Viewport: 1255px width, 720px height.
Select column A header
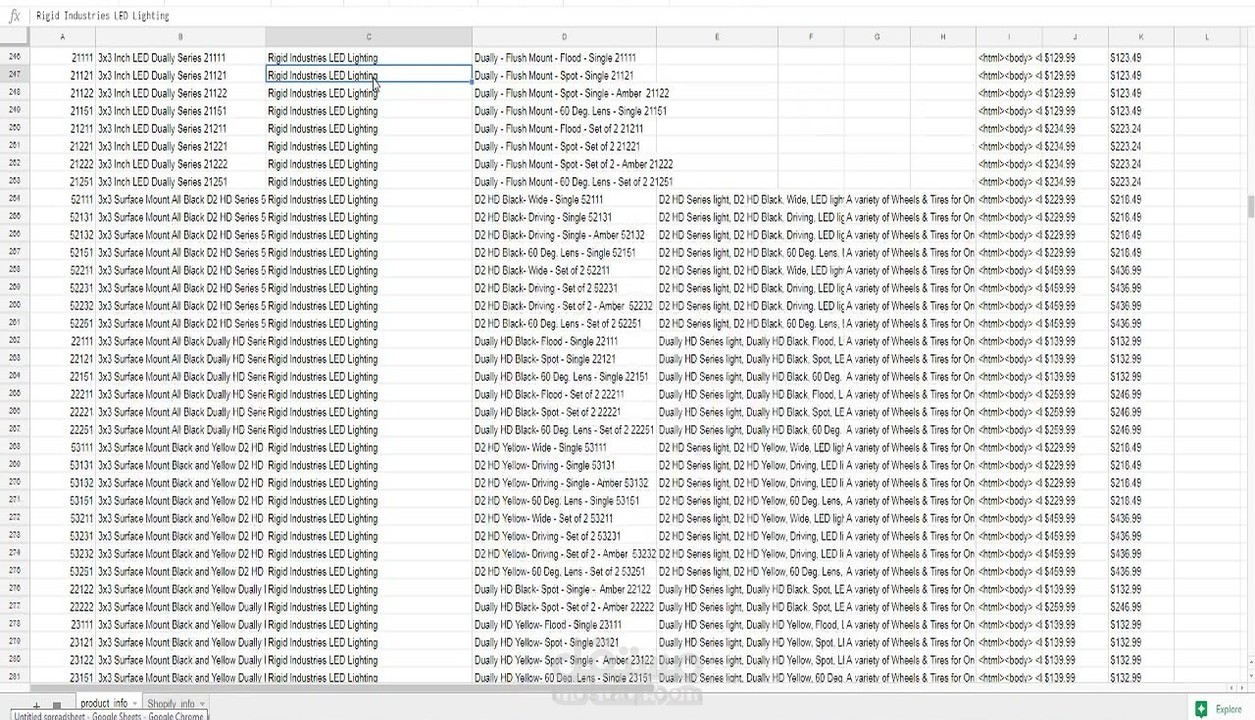coord(63,37)
